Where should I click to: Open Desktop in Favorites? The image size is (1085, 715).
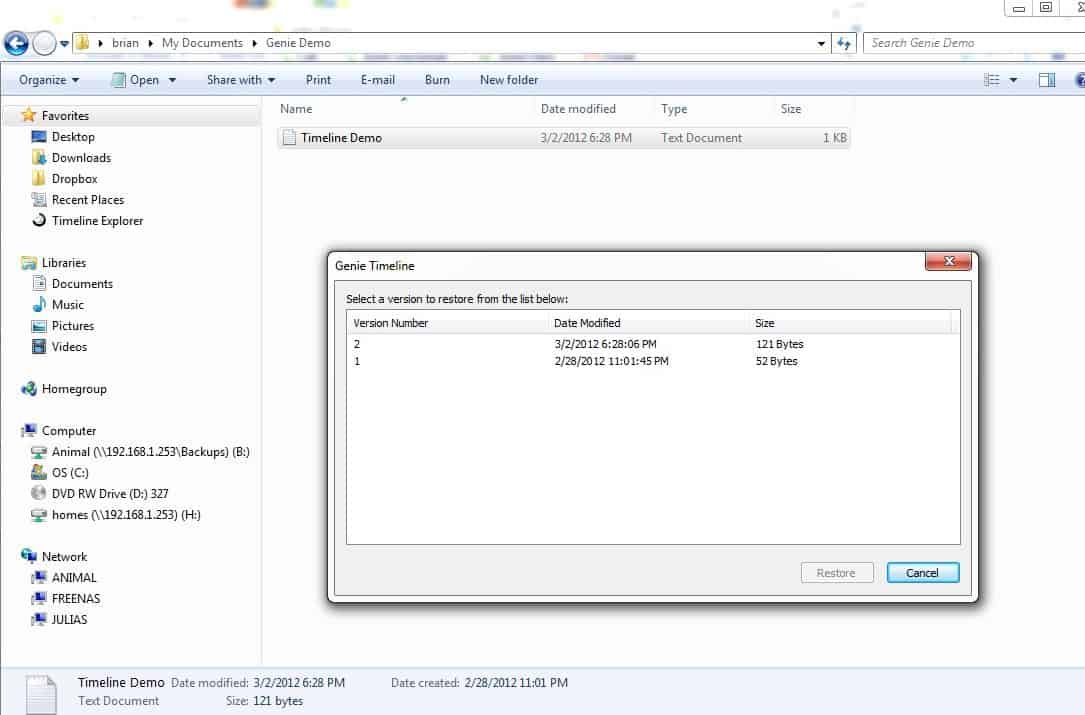point(73,137)
